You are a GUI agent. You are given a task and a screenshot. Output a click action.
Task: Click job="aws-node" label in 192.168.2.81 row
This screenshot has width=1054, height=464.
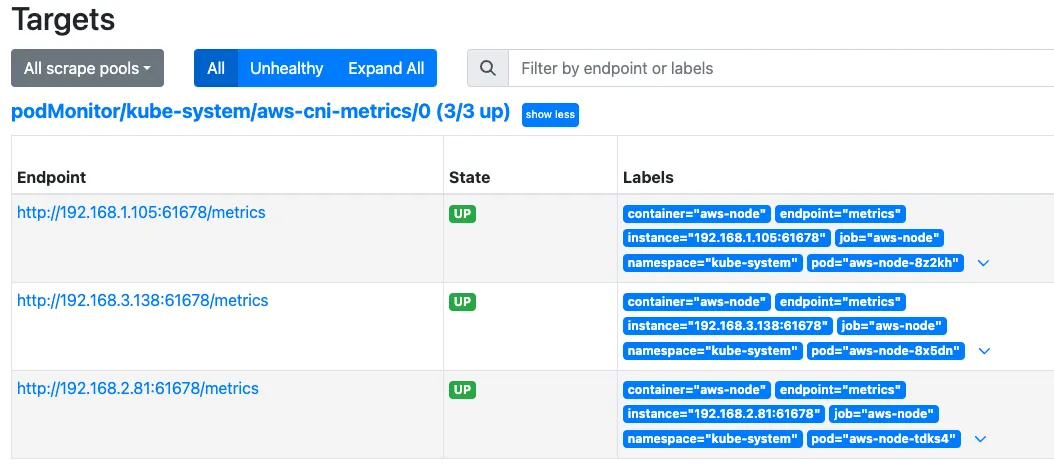click(x=883, y=414)
